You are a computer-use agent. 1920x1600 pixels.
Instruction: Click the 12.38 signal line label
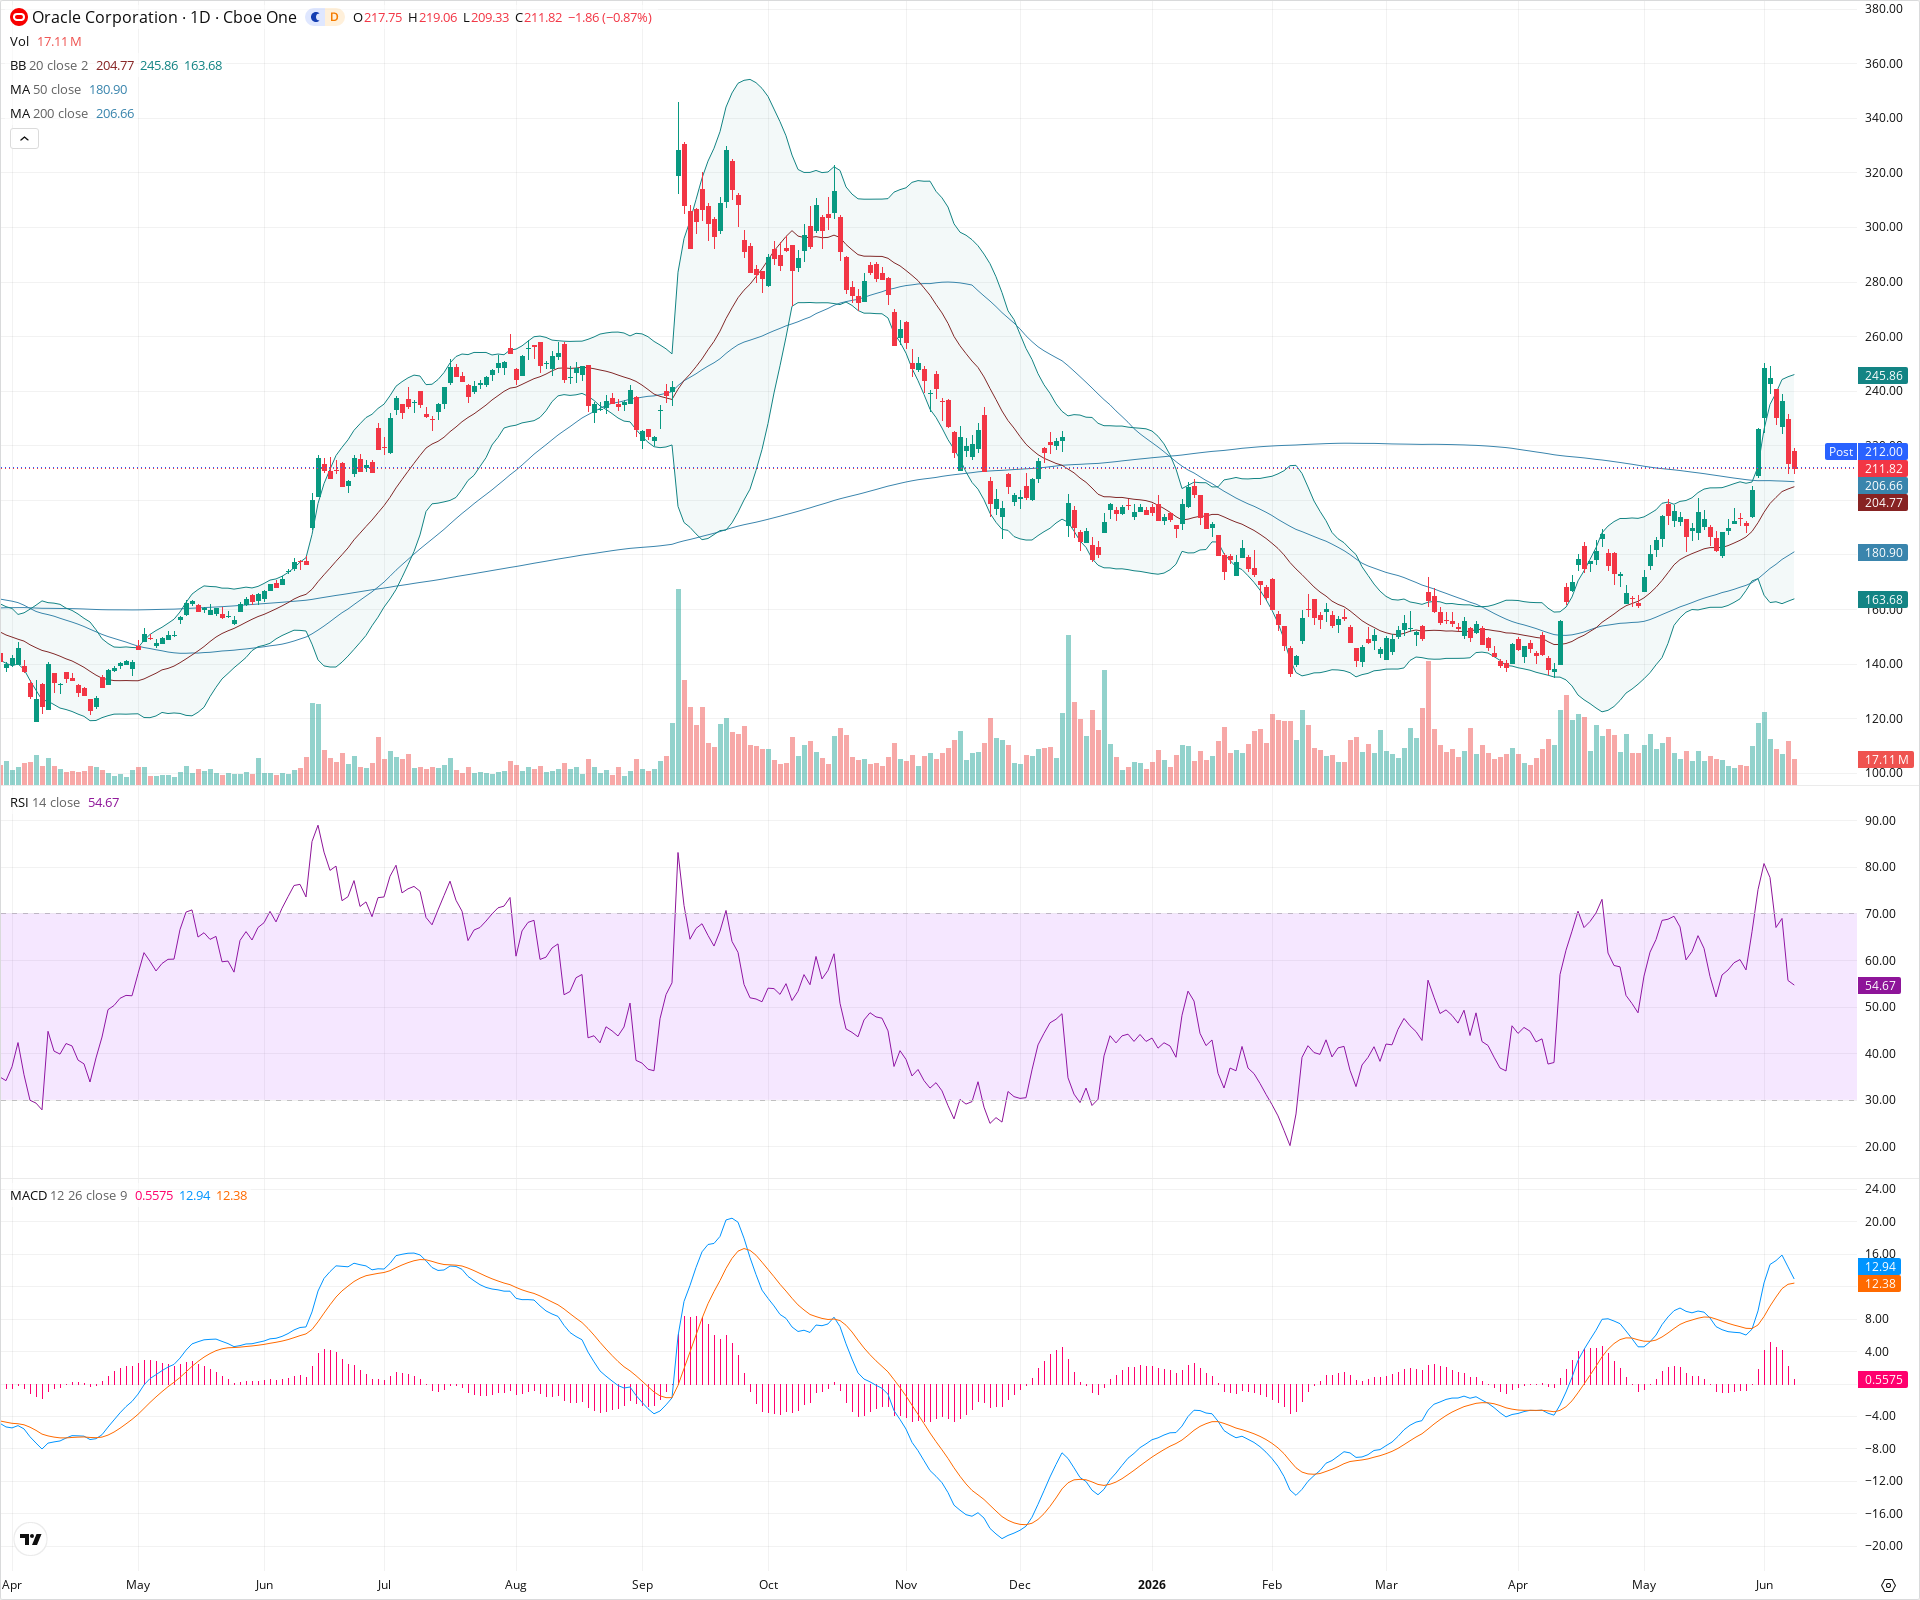[1880, 1284]
